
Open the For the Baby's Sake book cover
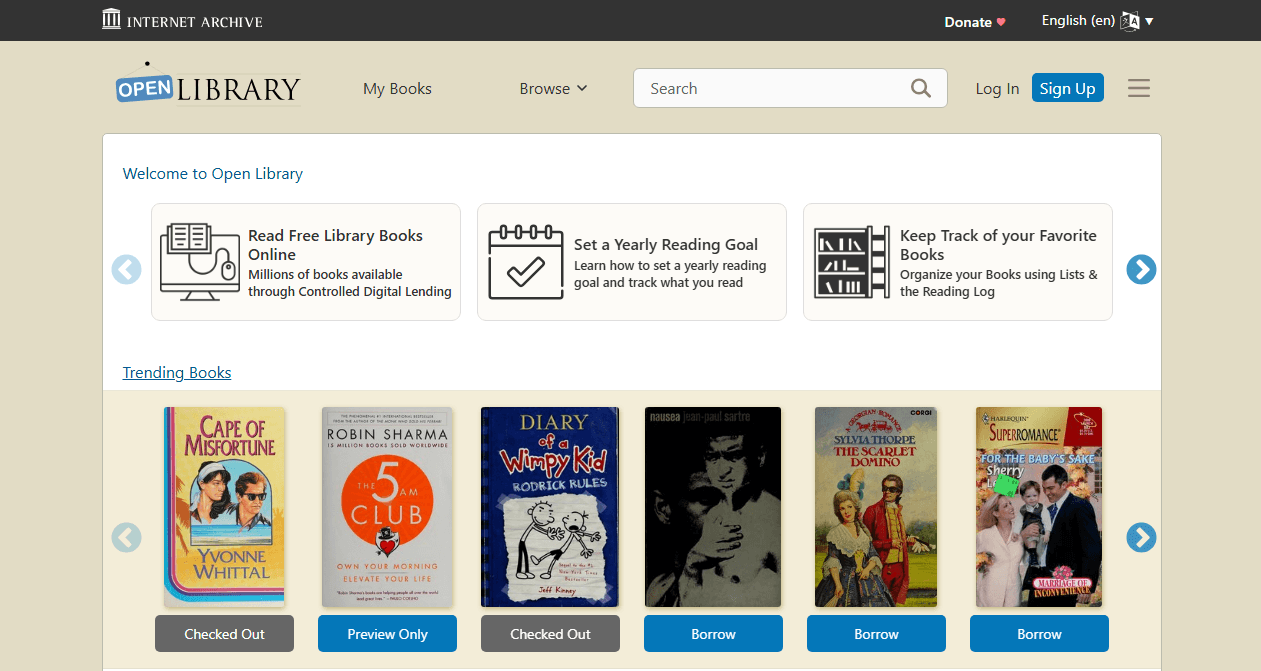1039,507
